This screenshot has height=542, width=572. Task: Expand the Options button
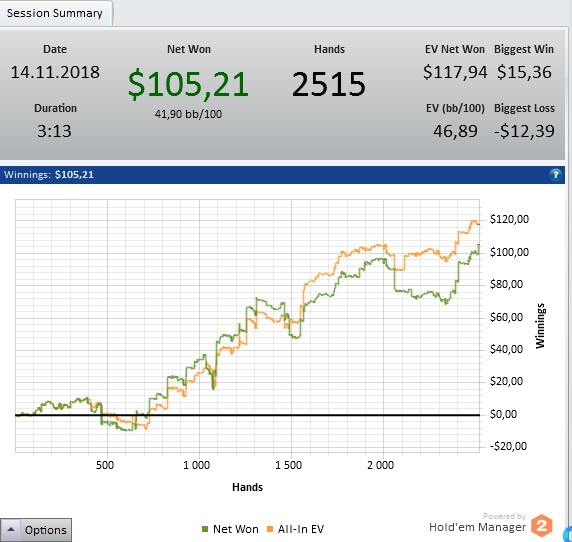click(x=36, y=530)
